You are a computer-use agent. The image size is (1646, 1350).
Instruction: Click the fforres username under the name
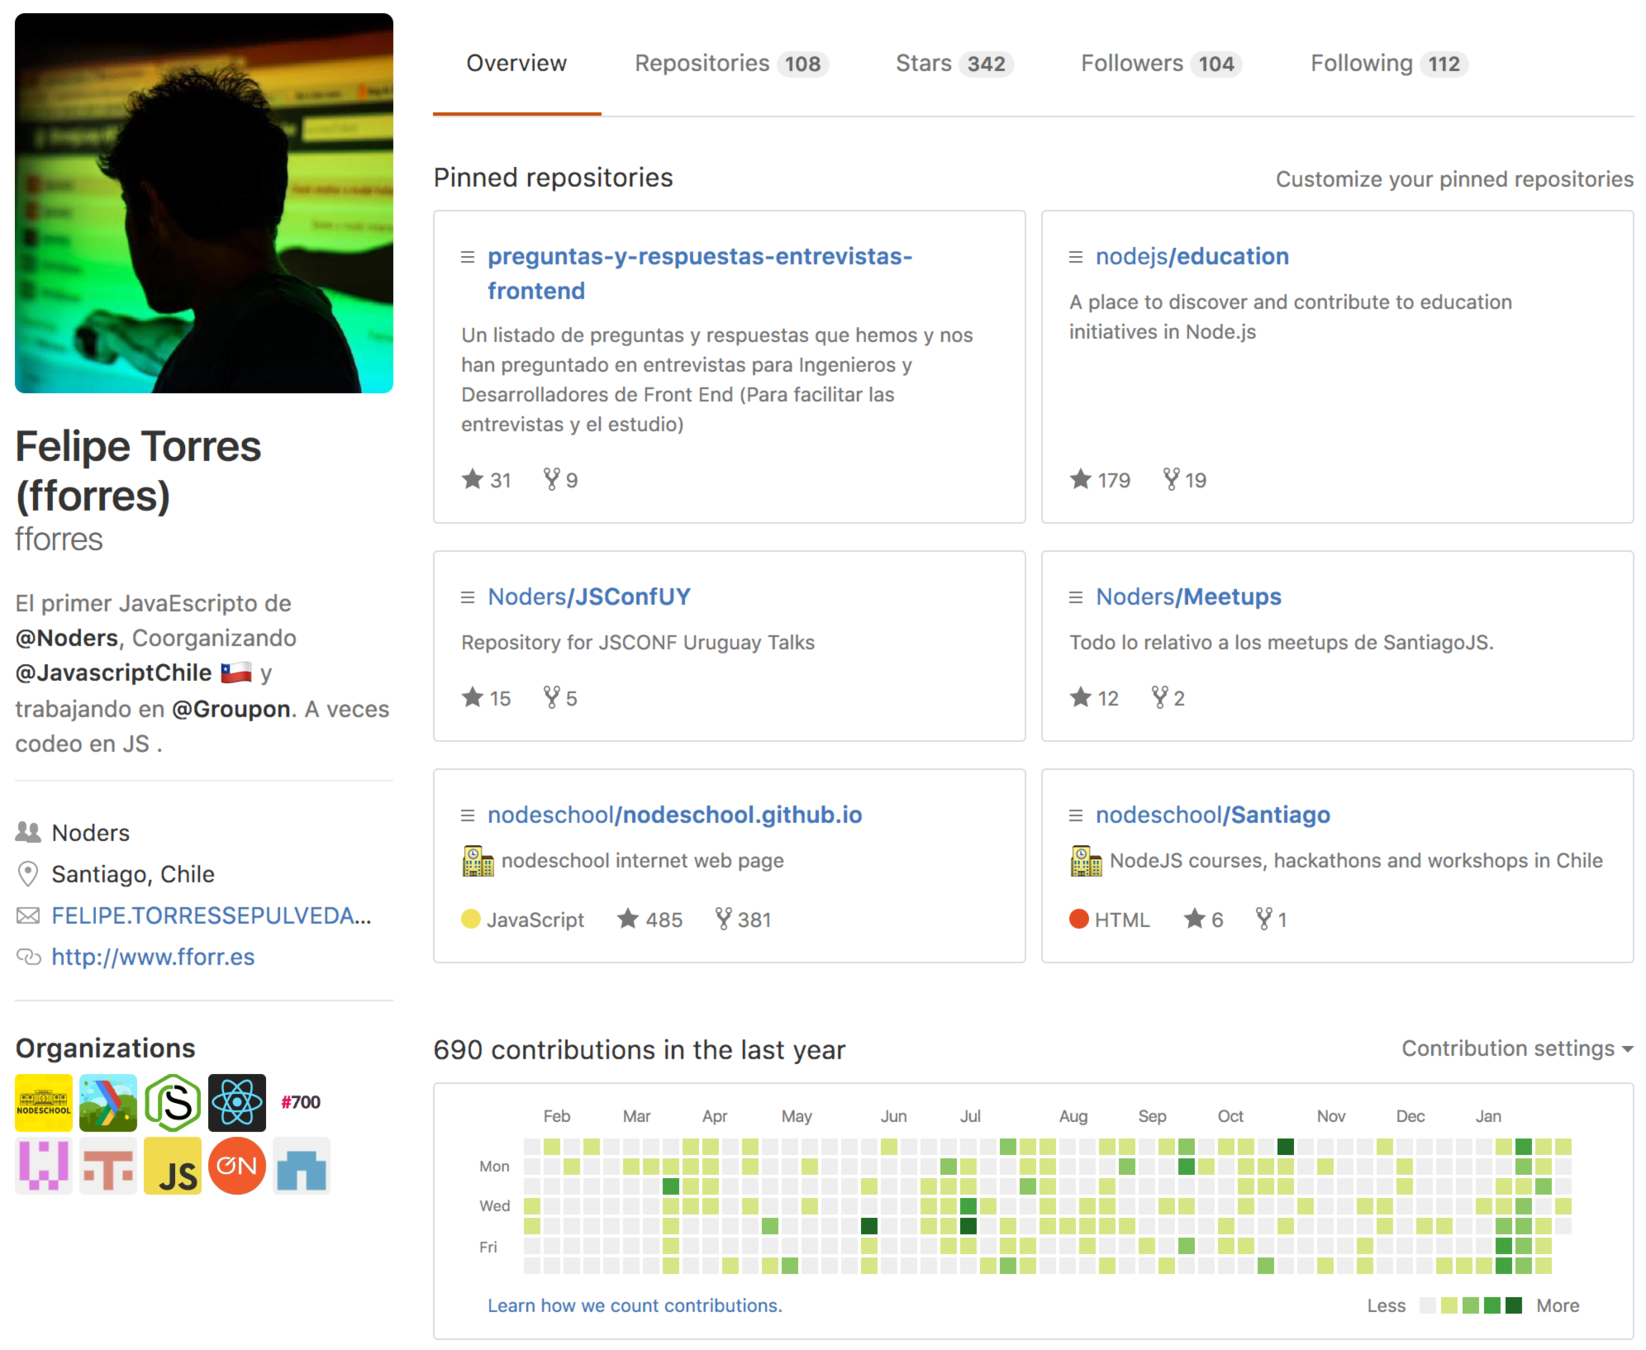(x=59, y=539)
